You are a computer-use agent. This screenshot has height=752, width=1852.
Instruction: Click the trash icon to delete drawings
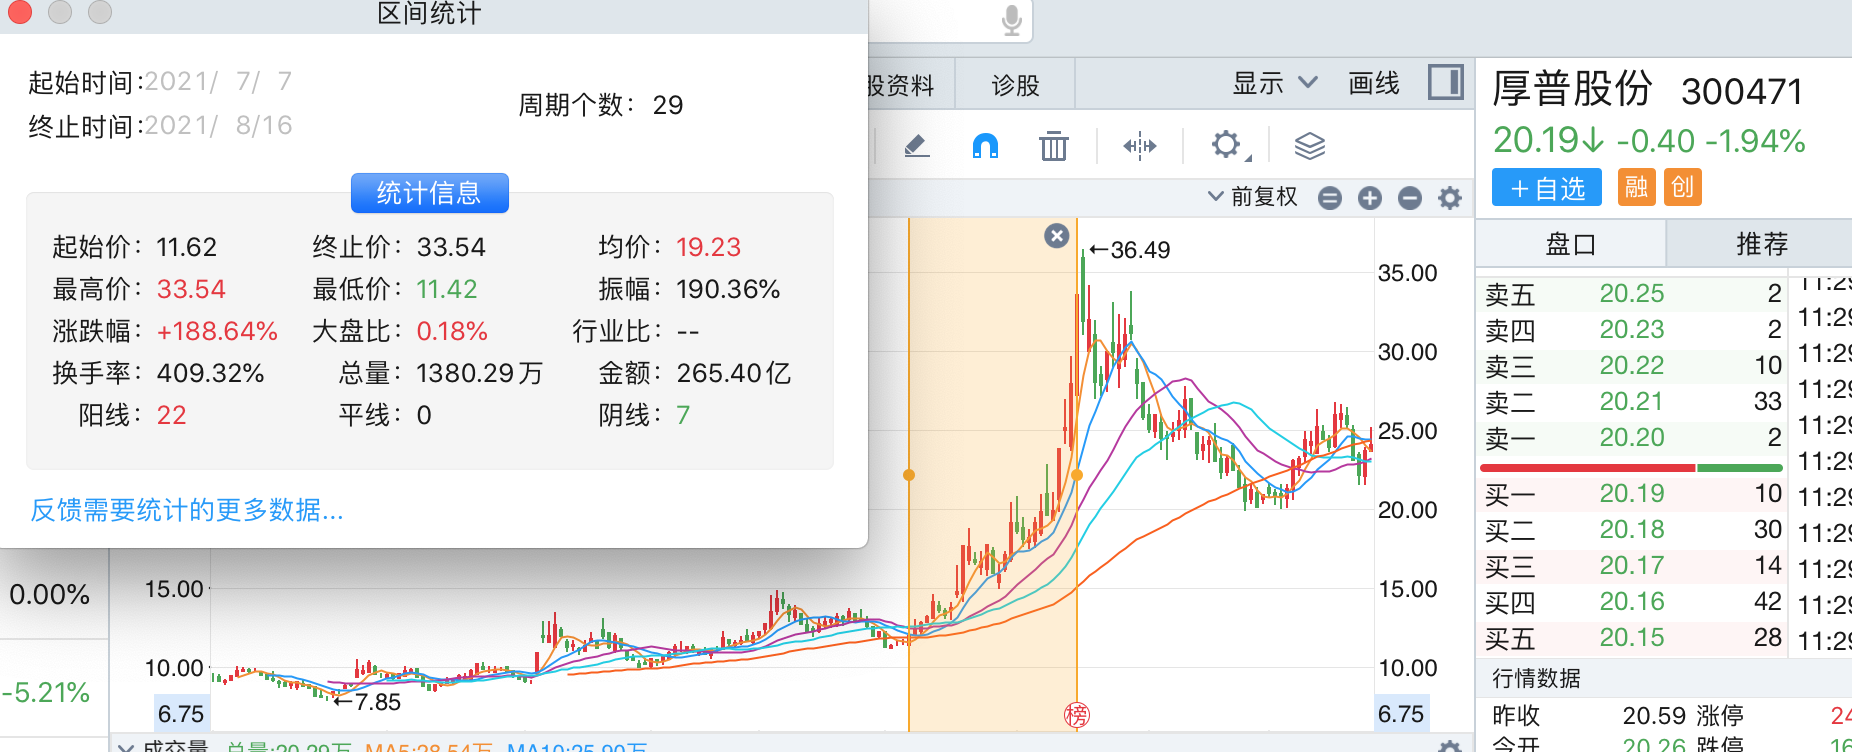click(1053, 147)
